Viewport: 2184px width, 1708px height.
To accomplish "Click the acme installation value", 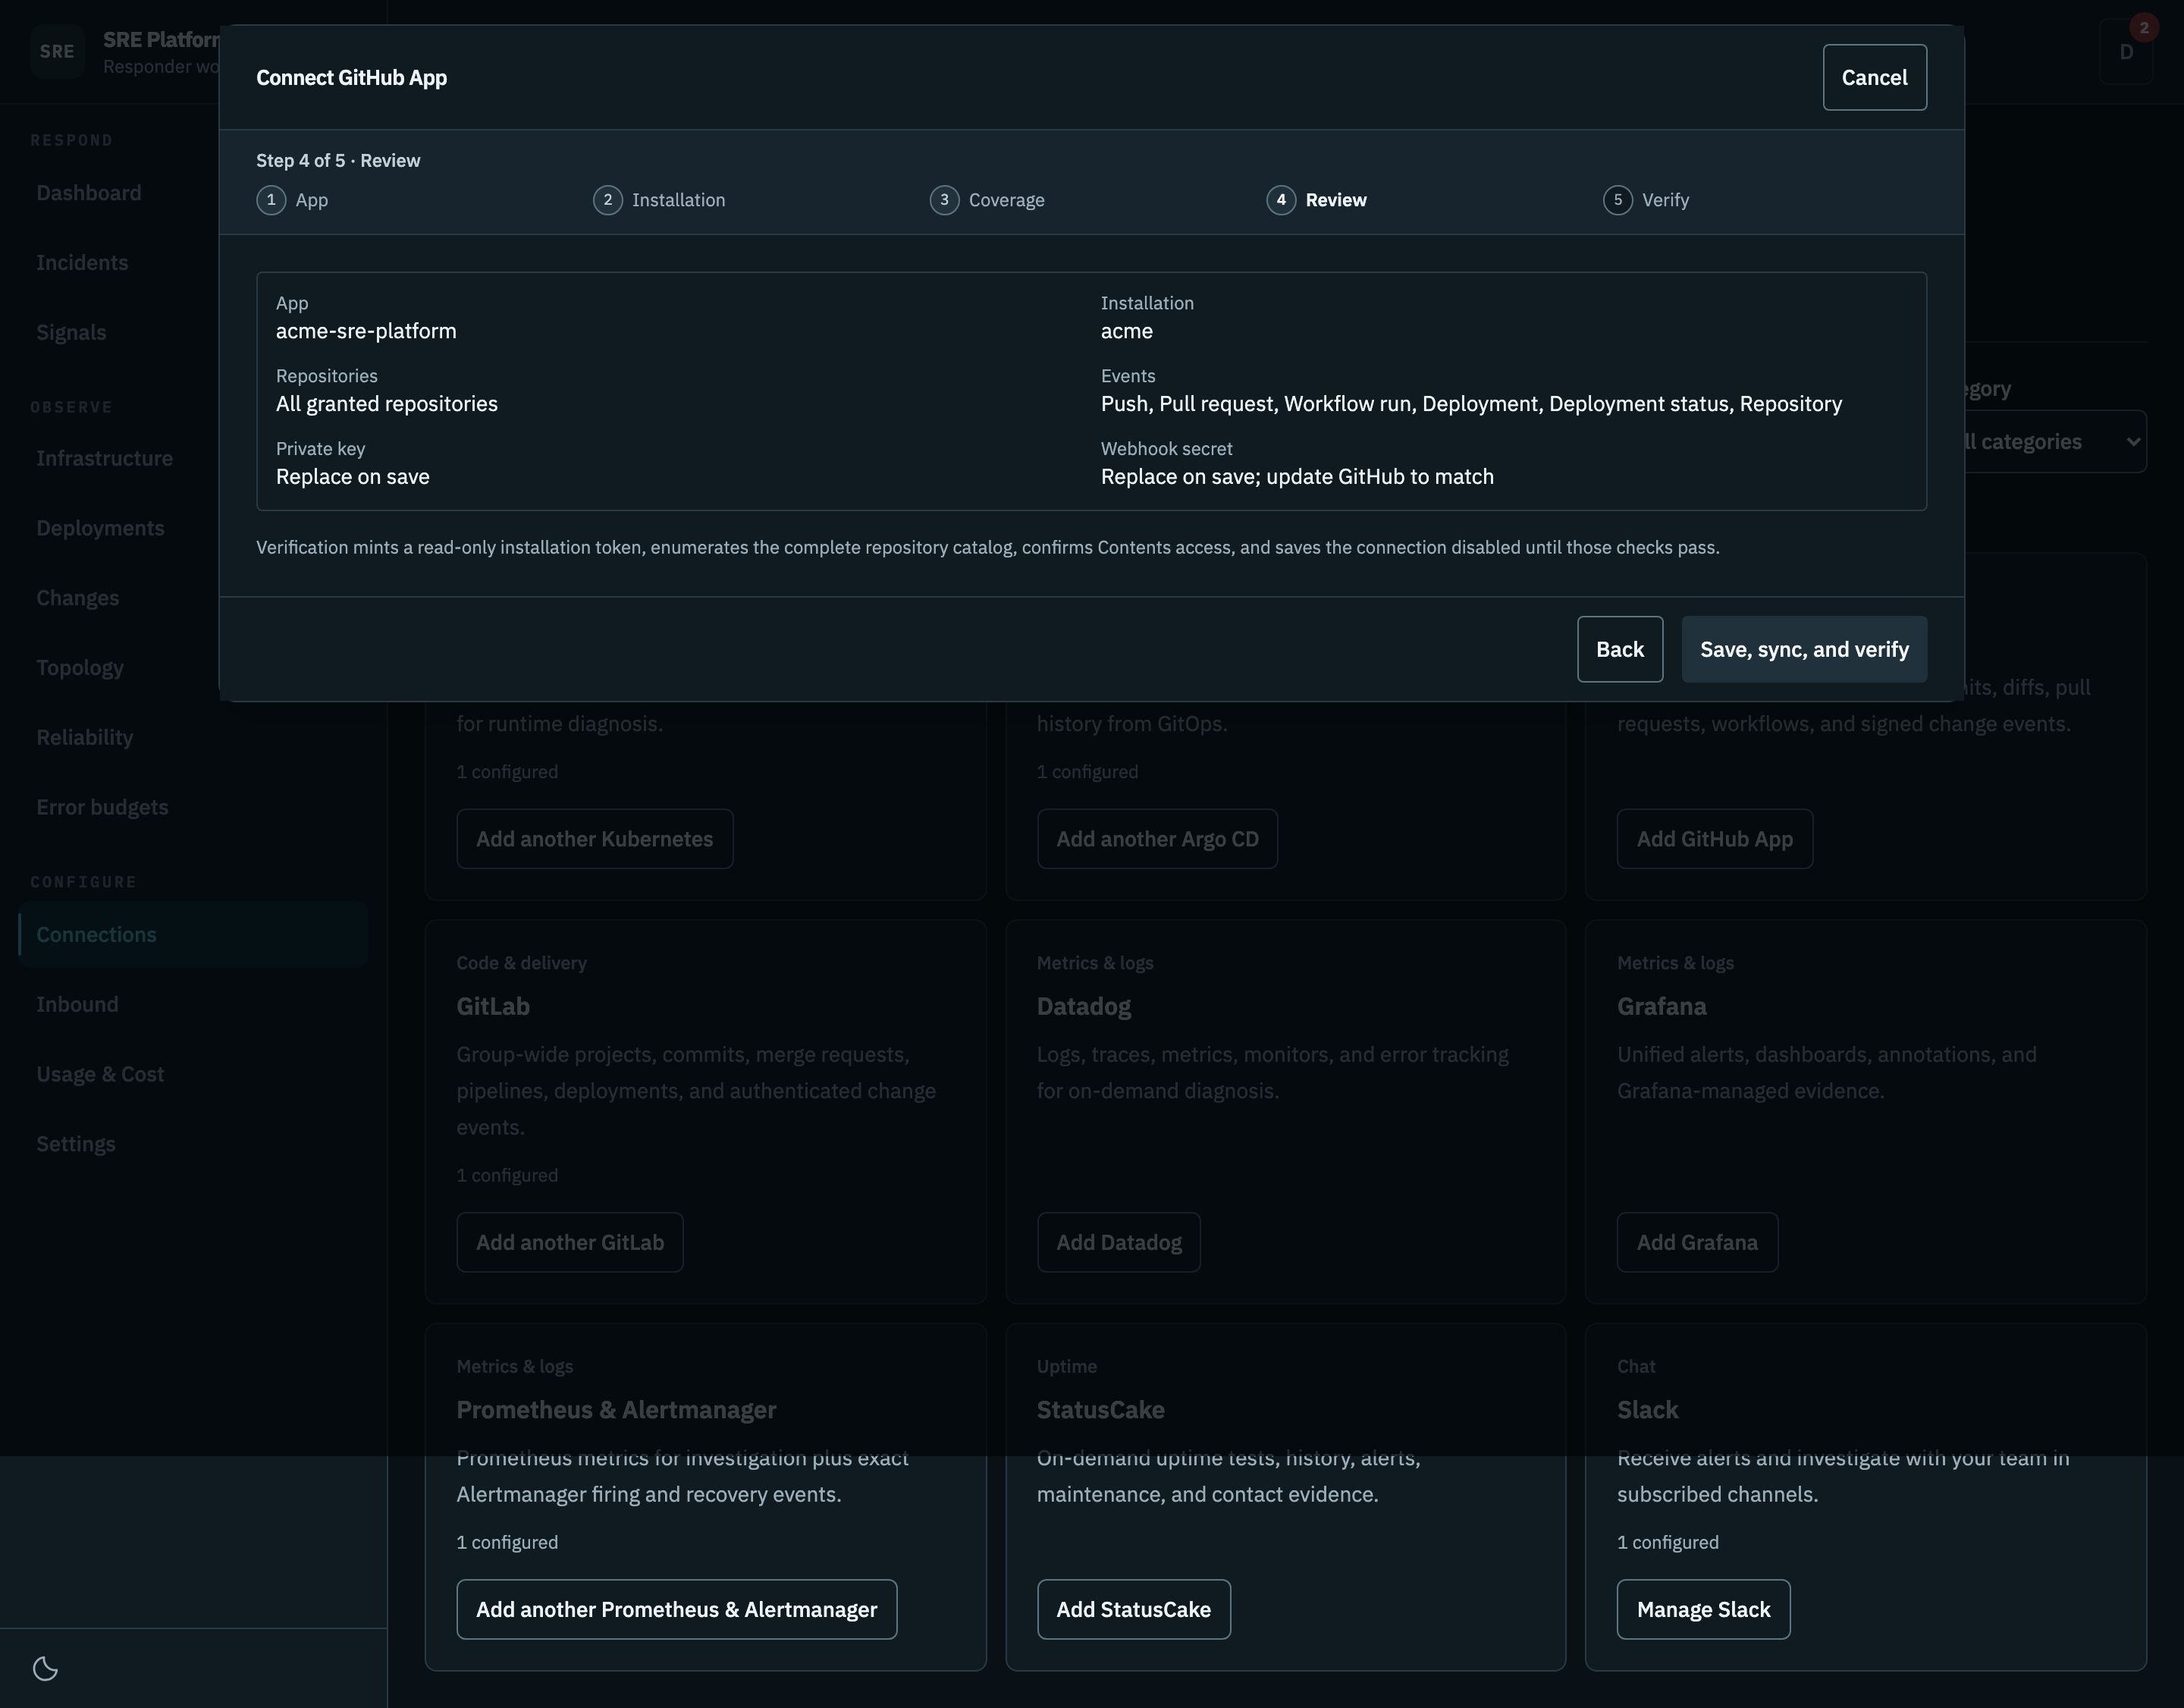I will coord(1126,331).
